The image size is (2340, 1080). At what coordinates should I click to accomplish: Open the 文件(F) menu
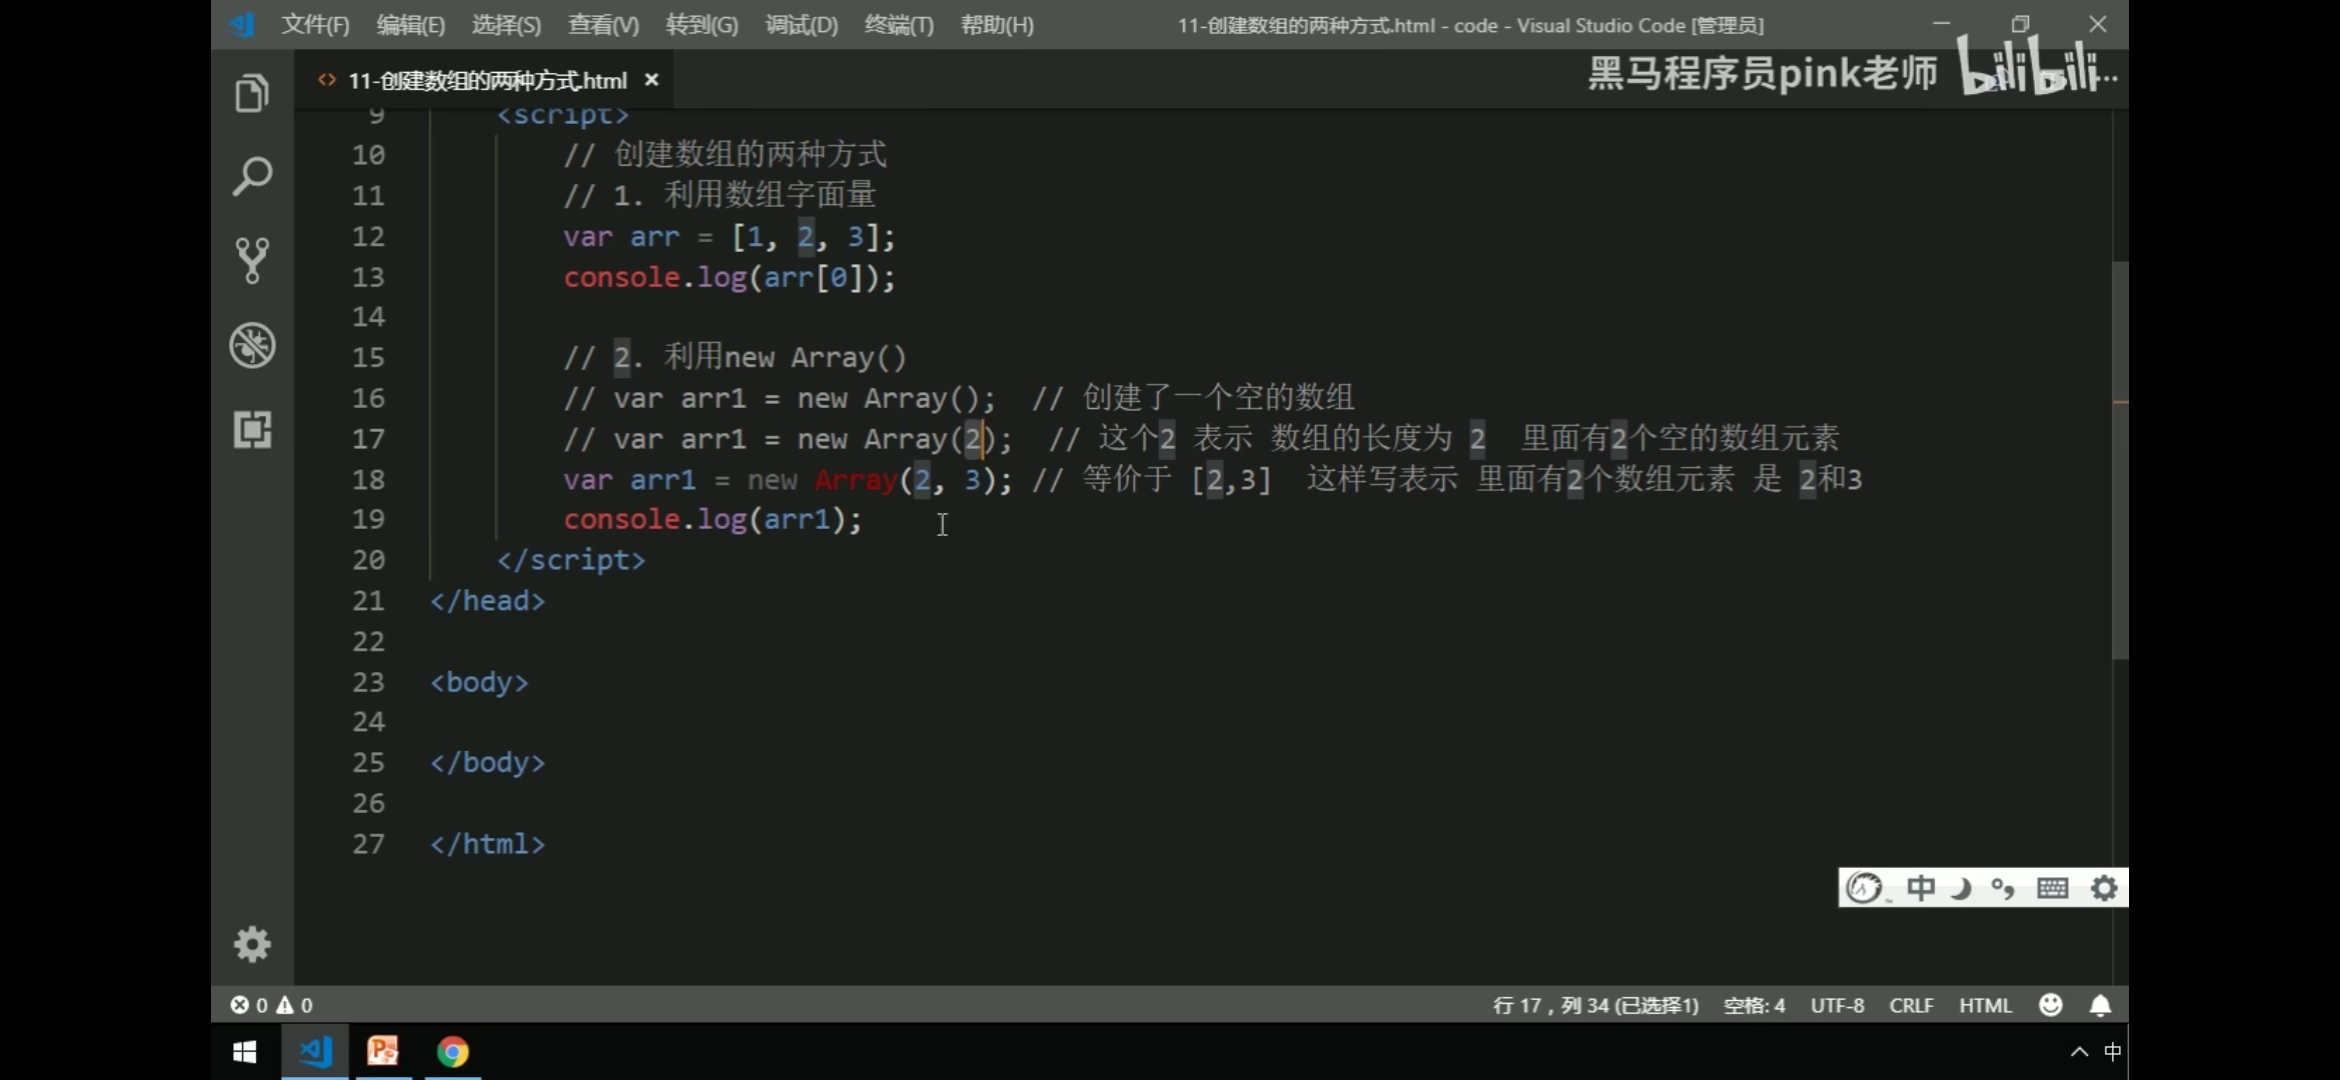(315, 25)
